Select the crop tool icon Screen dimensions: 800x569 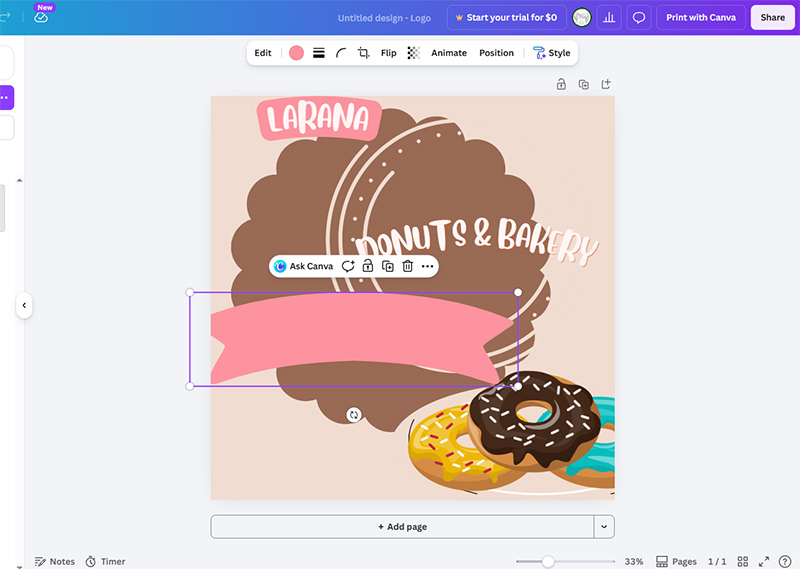[363, 53]
